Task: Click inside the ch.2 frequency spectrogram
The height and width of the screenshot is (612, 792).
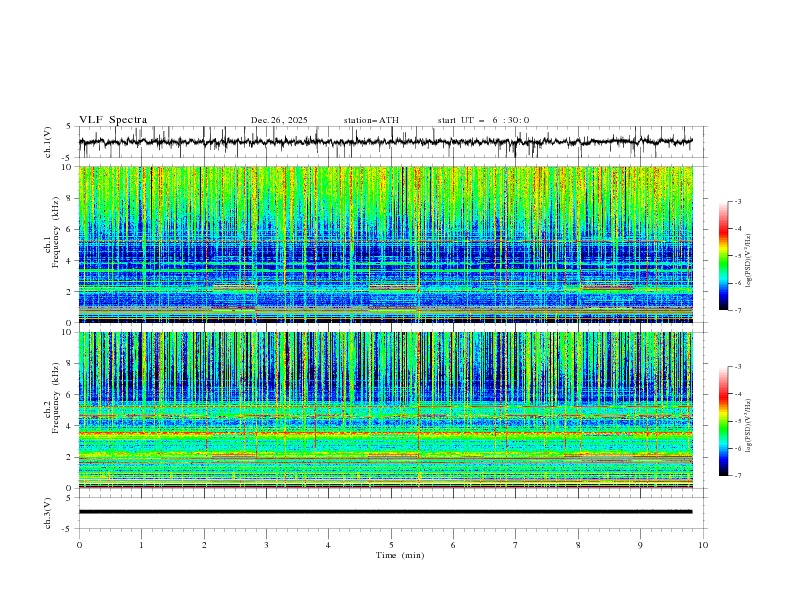Action: (x=386, y=410)
